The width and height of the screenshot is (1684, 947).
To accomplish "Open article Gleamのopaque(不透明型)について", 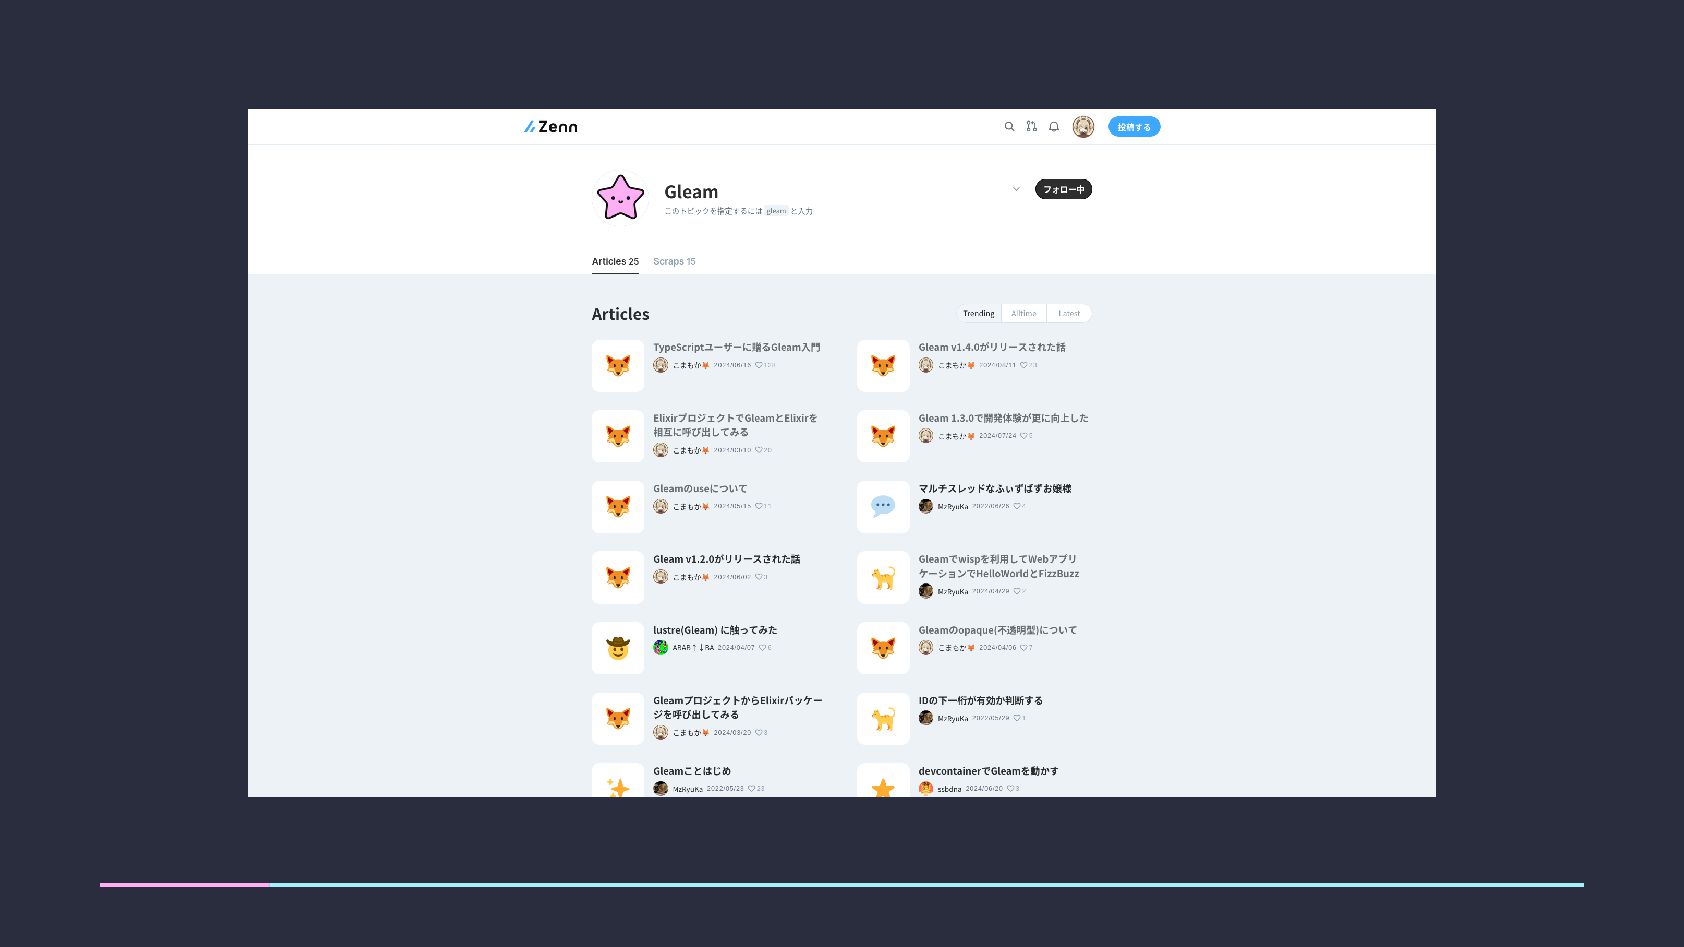I will [x=998, y=630].
